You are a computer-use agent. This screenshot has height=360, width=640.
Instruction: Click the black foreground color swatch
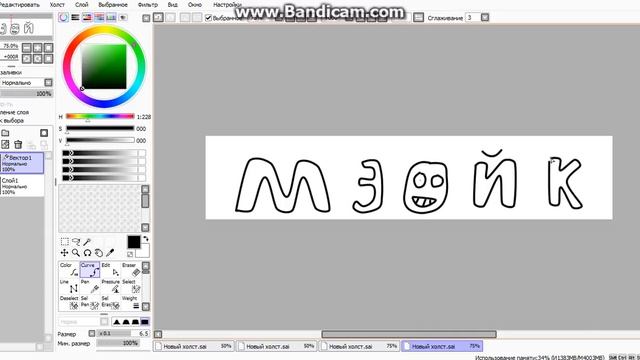click(133, 242)
